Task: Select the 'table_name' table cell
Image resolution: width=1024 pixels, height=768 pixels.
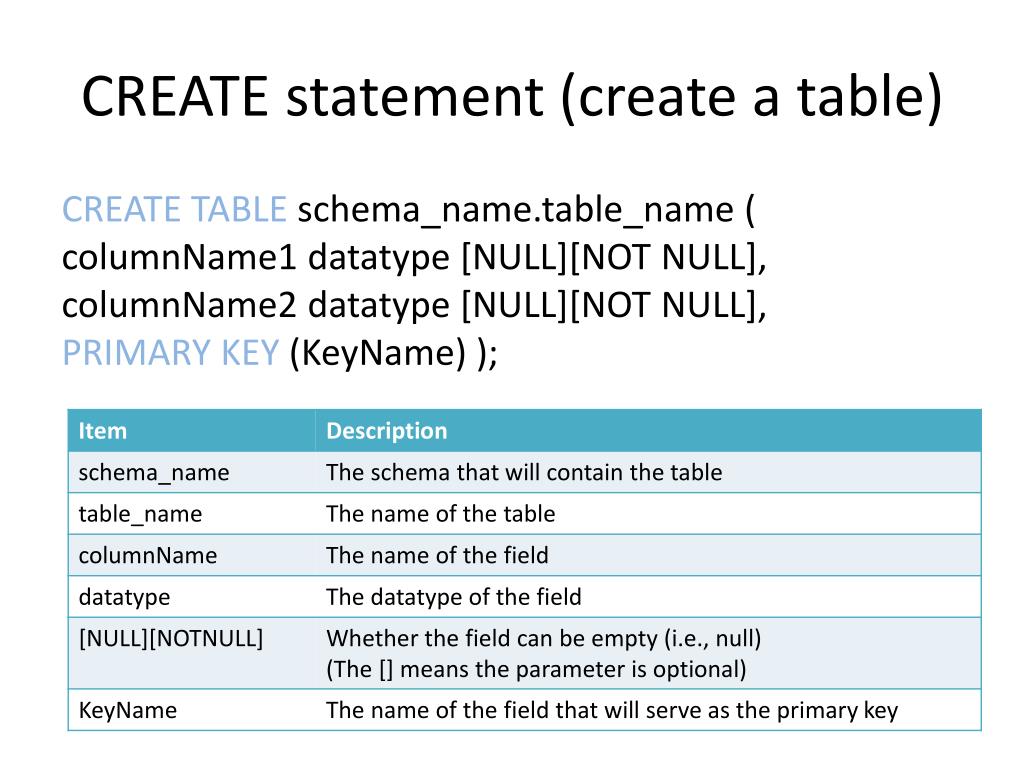Action: point(191,514)
